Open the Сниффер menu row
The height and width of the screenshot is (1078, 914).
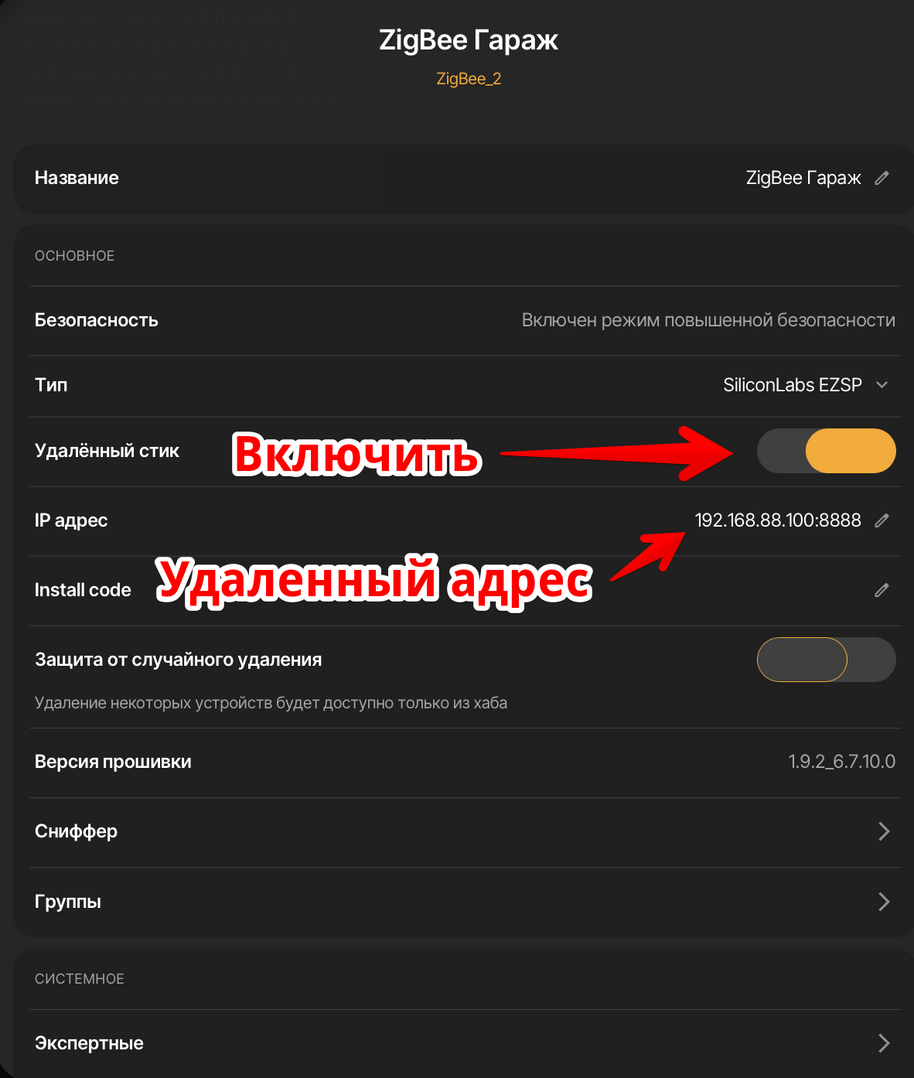[x=465, y=832]
